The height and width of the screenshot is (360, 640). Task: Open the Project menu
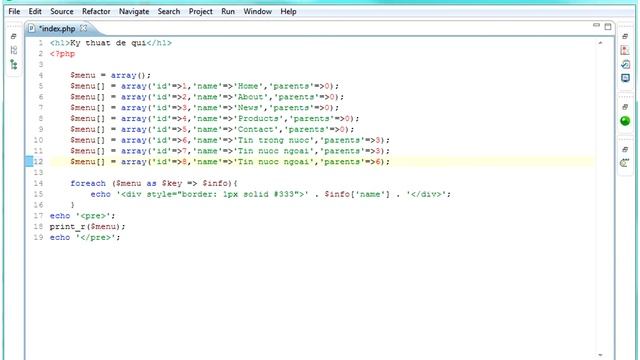(x=200, y=11)
